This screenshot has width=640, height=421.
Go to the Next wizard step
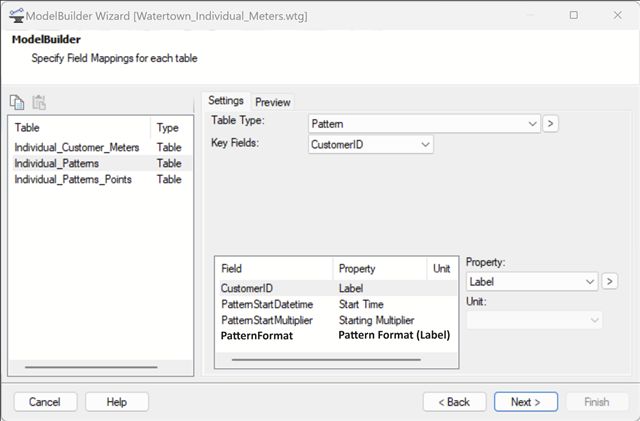tap(526, 402)
